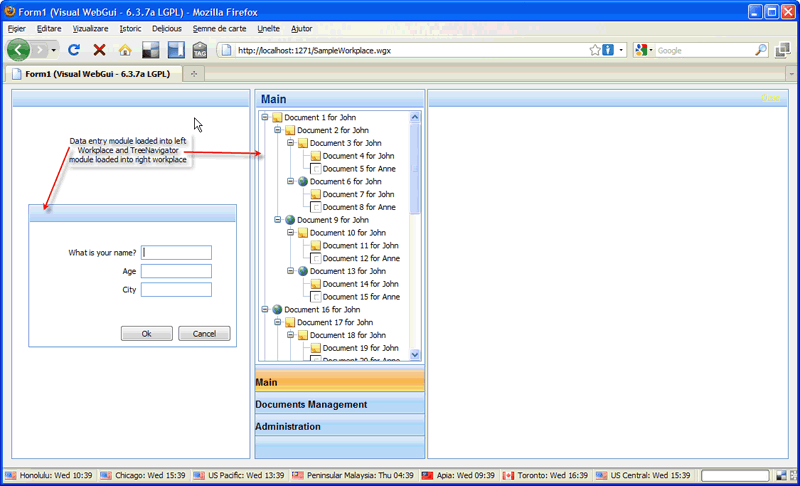800x486 pixels.
Task: Open the back/forward history dropdown arrow
Action: 53,50
